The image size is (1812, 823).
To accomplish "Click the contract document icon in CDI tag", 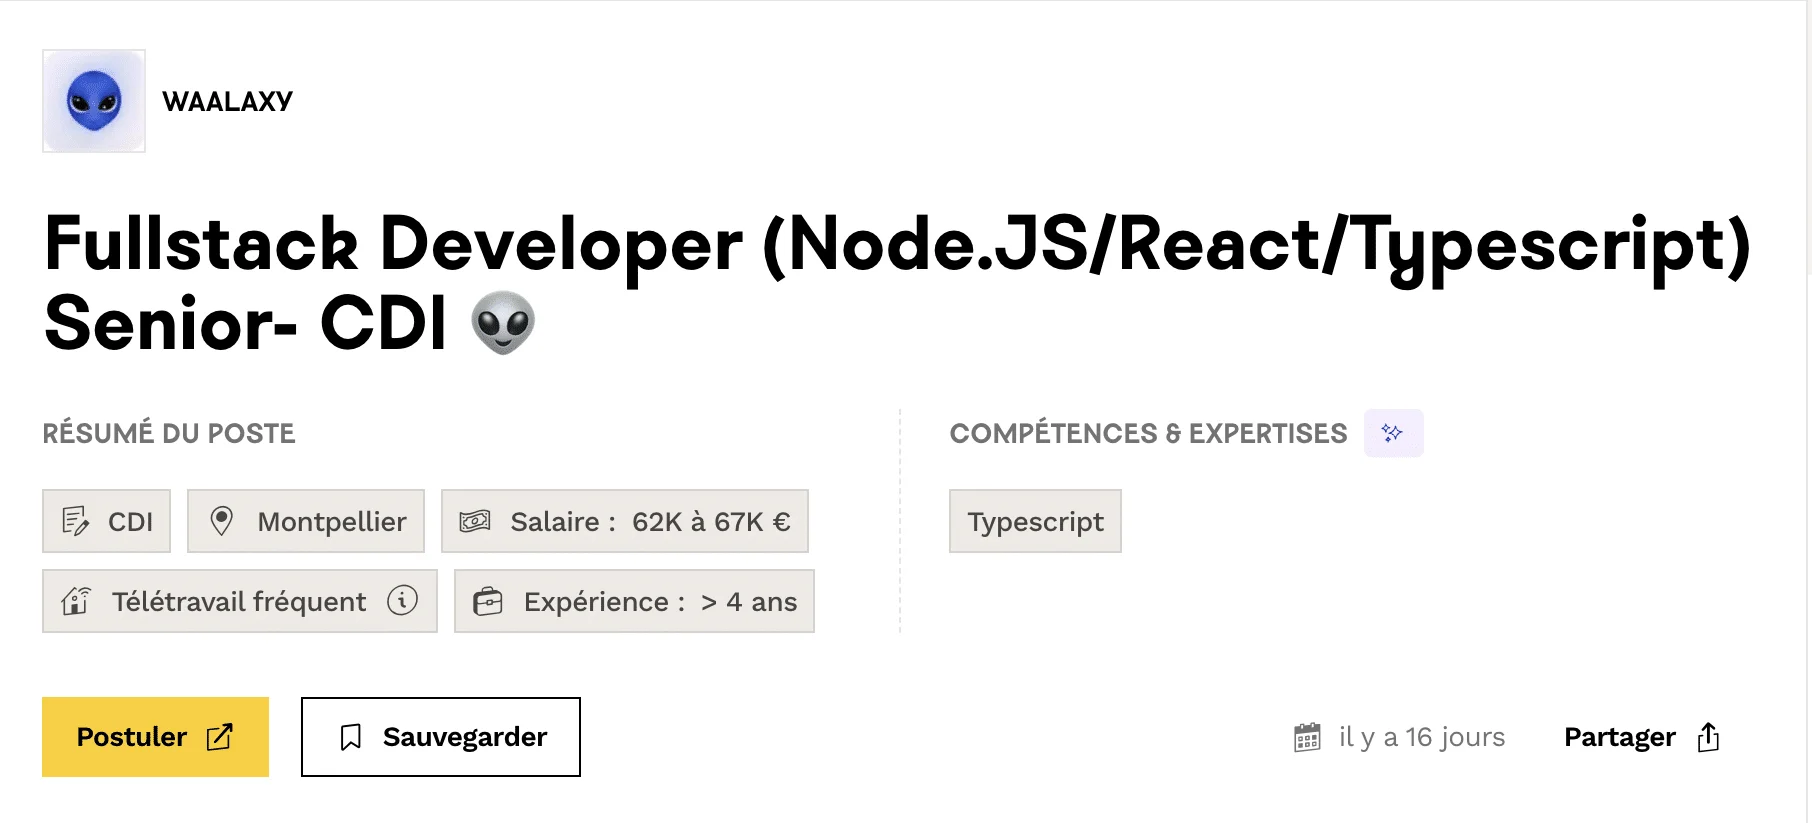I will (x=76, y=521).
